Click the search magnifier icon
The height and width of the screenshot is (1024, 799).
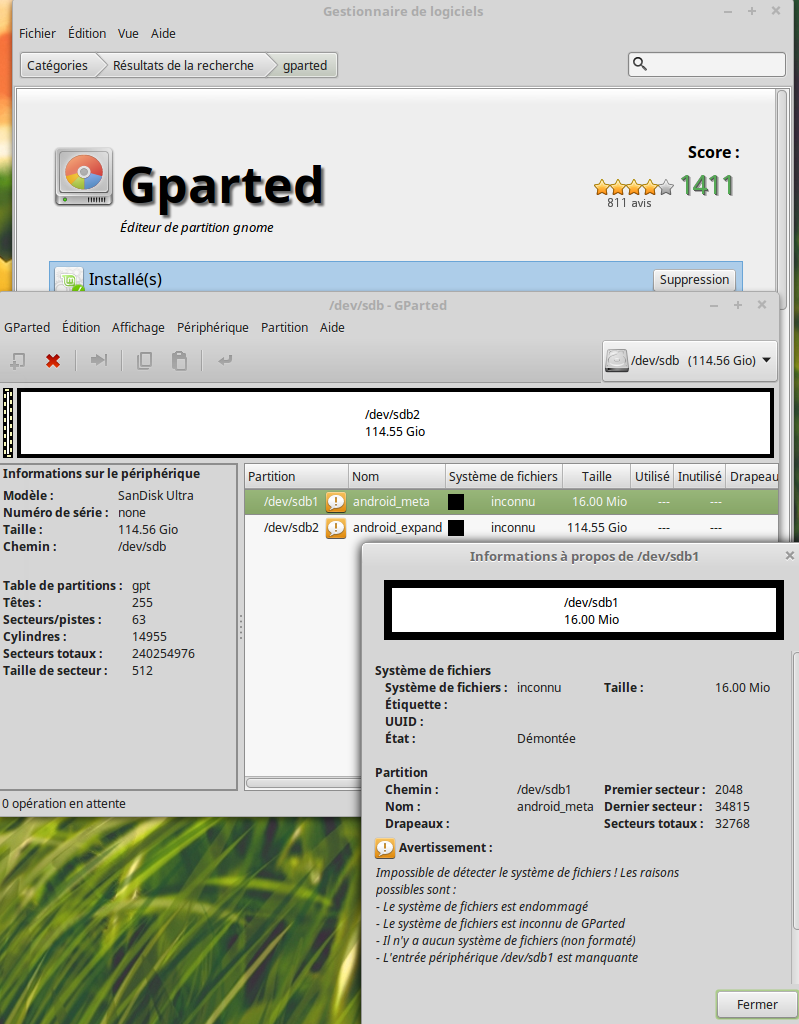[640, 63]
